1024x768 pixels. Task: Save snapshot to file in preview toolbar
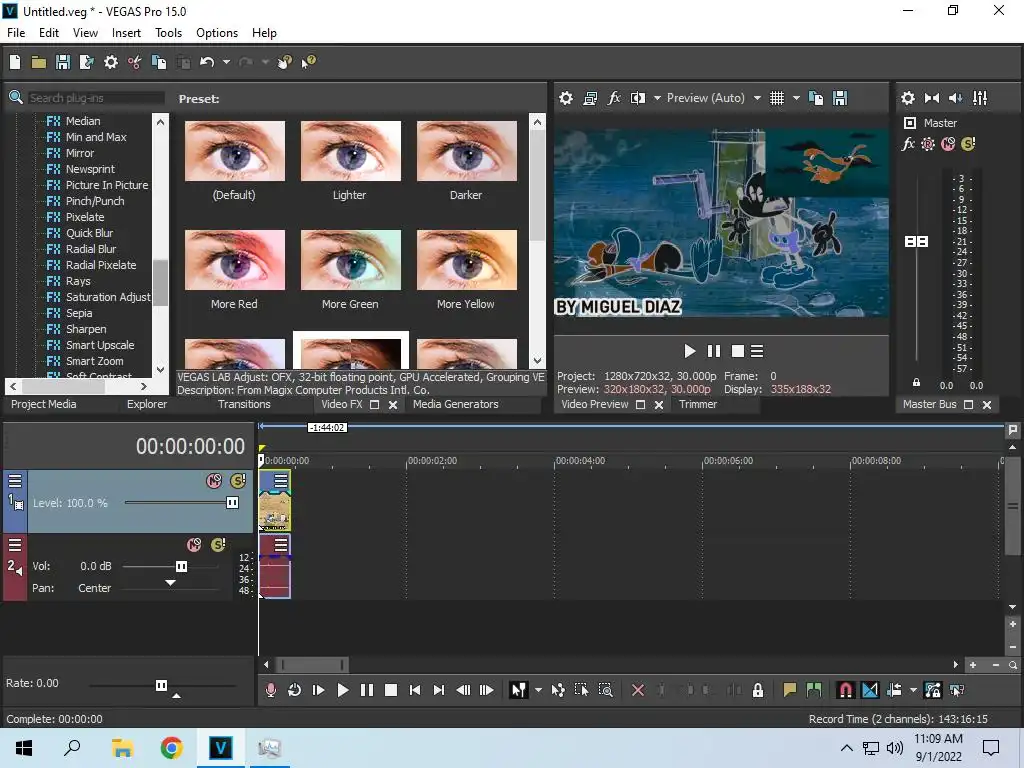coord(840,98)
